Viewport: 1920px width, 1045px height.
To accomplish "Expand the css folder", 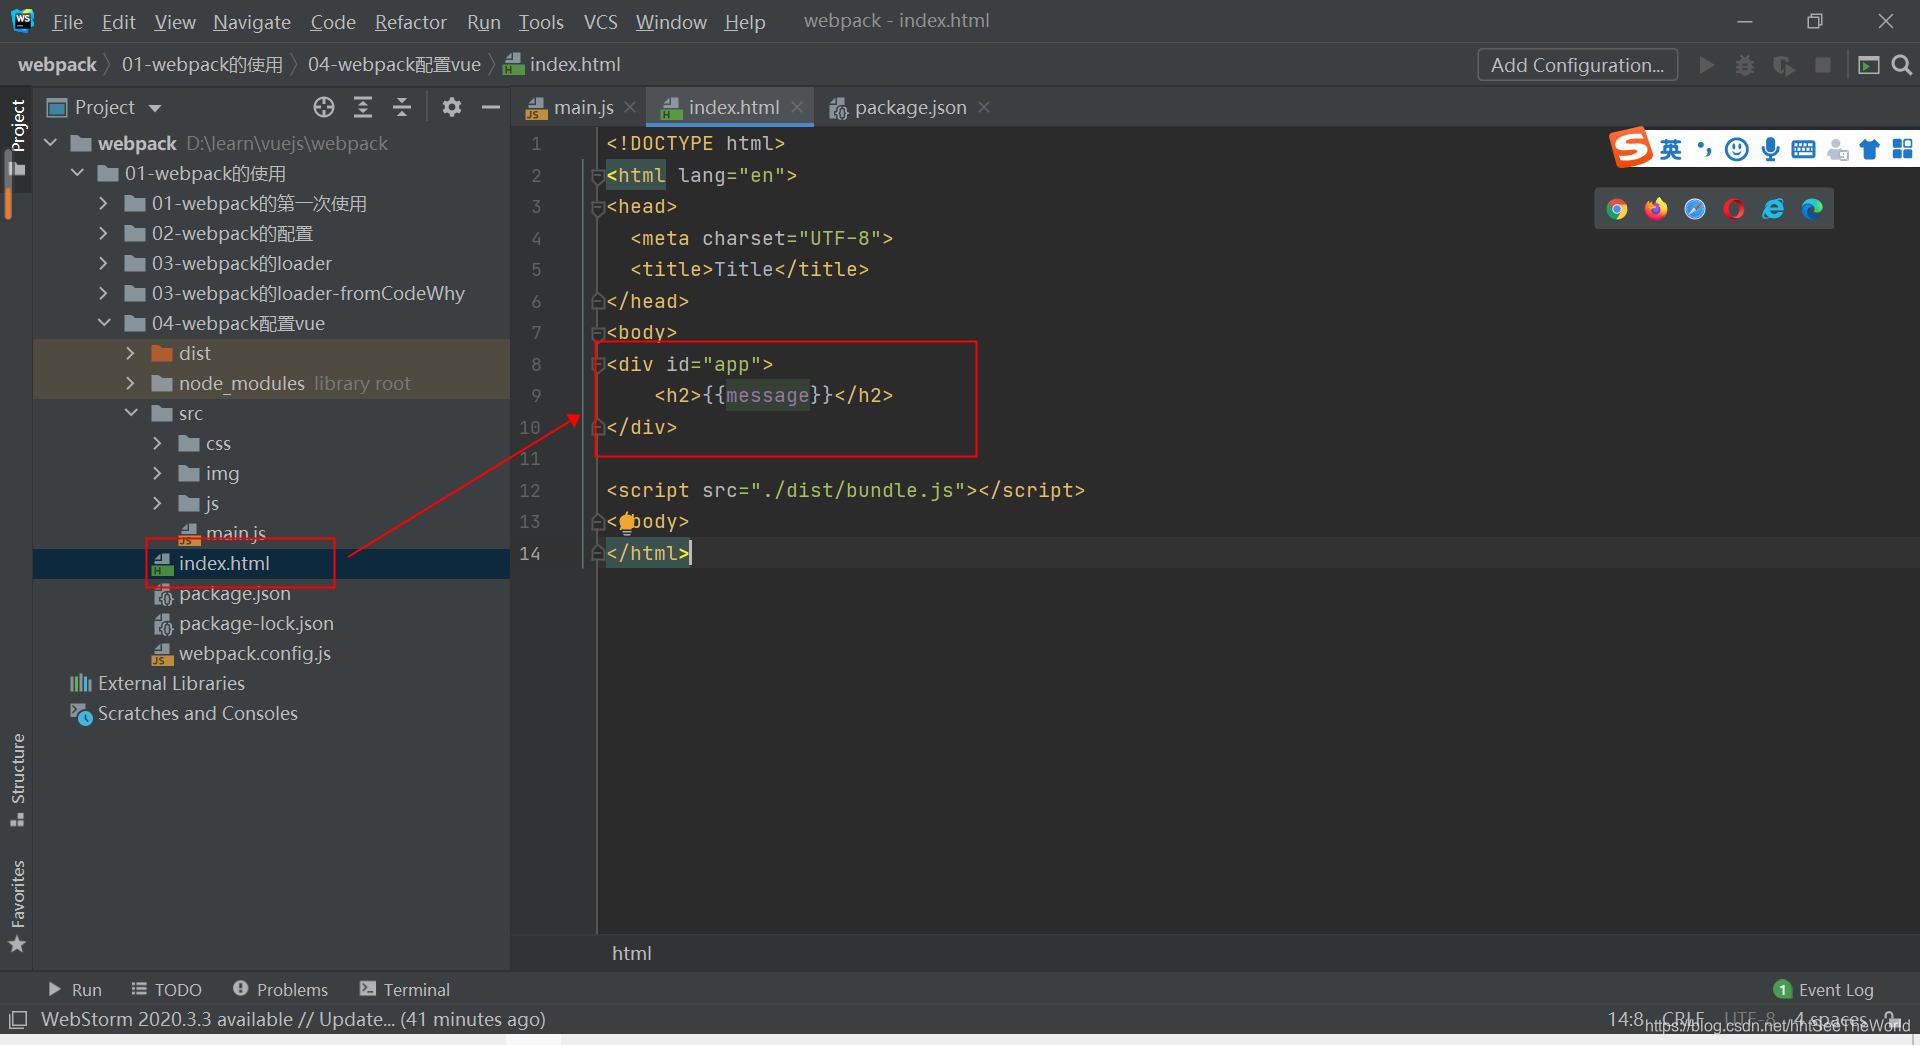I will click(158, 443).
